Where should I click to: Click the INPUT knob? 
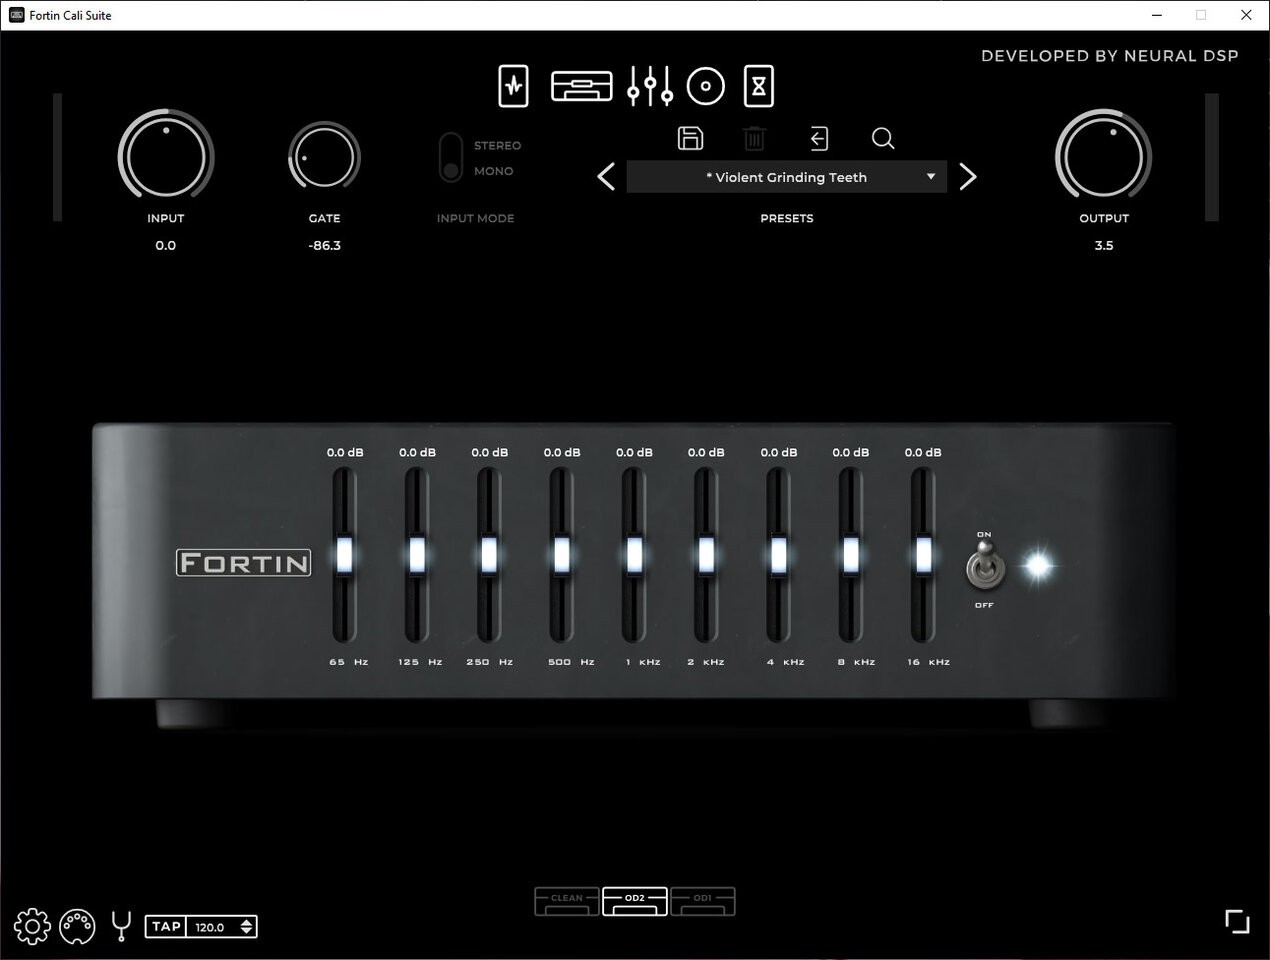pyautogui.click(x=166, y=156)
